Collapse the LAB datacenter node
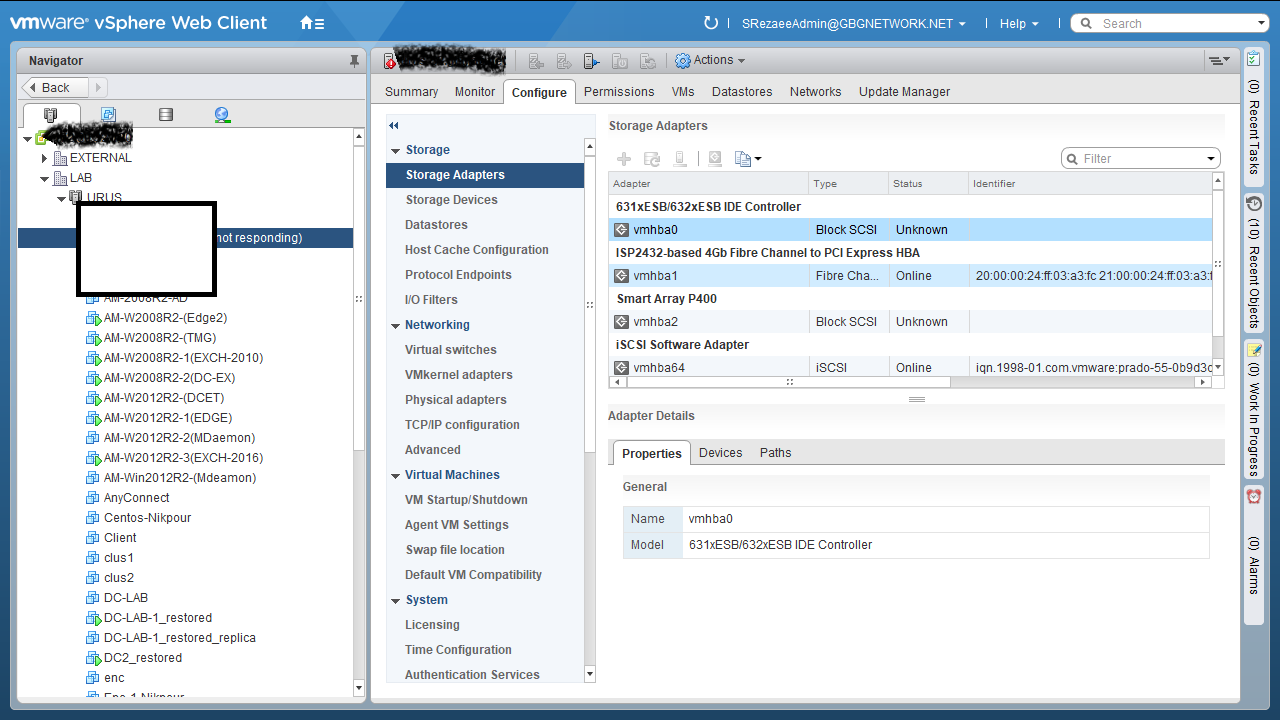The image size is (1281, 720). click(44, 179)
